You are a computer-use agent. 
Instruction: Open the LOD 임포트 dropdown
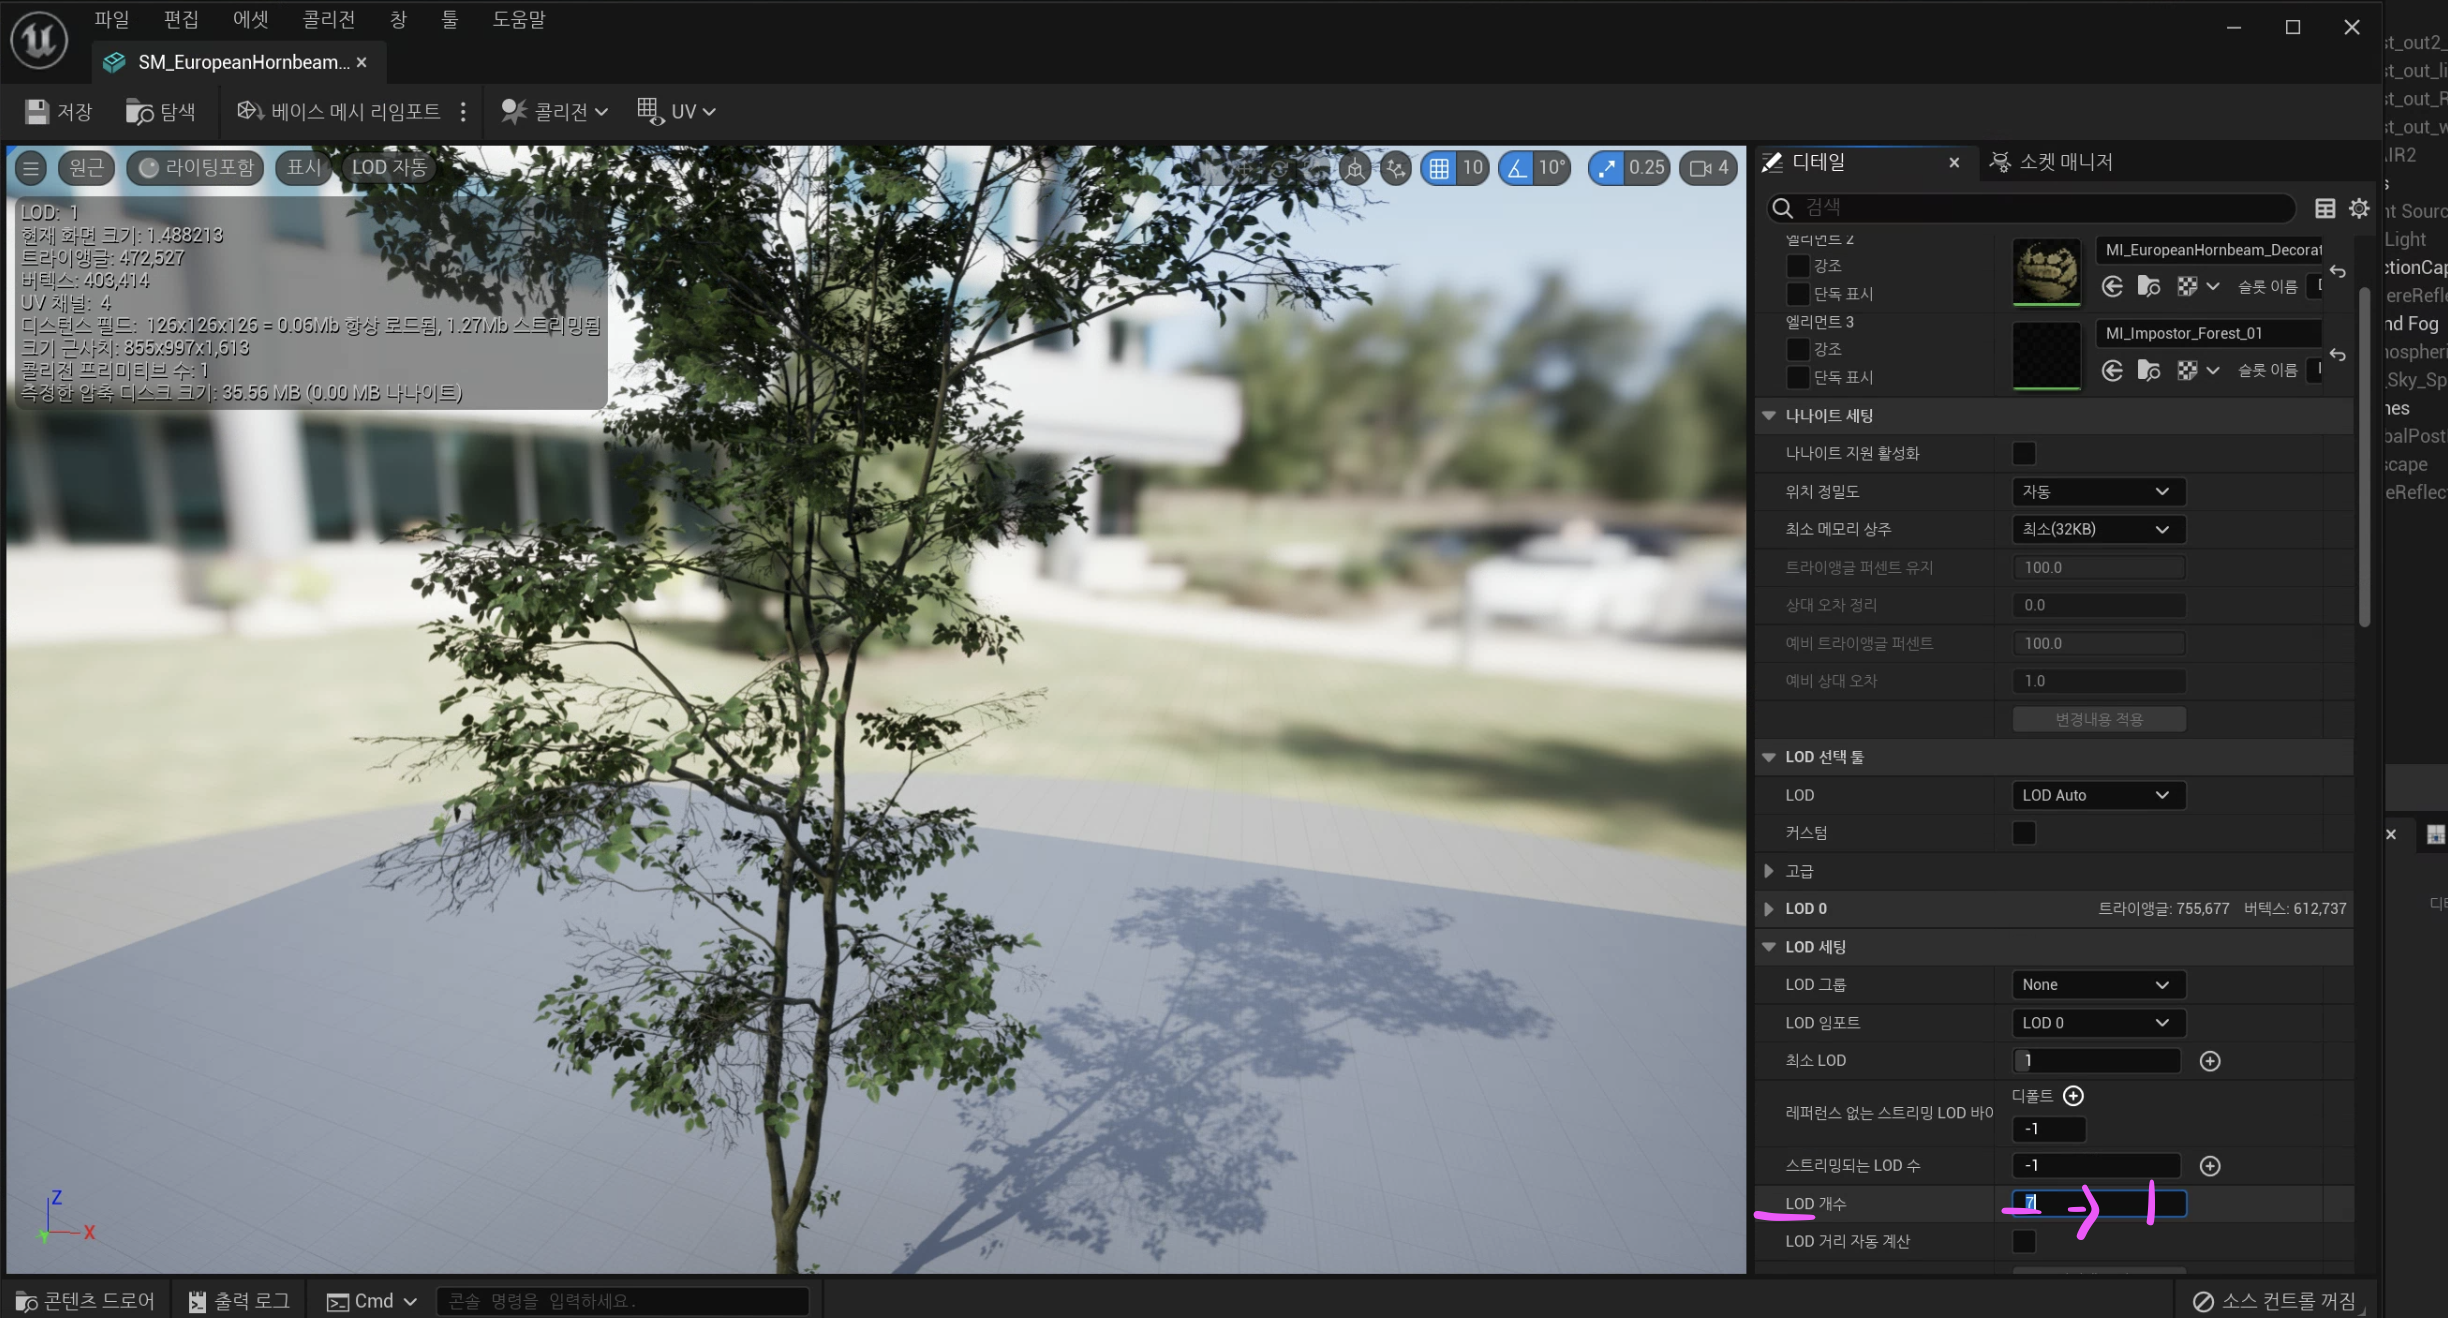pos(2098,1023)
